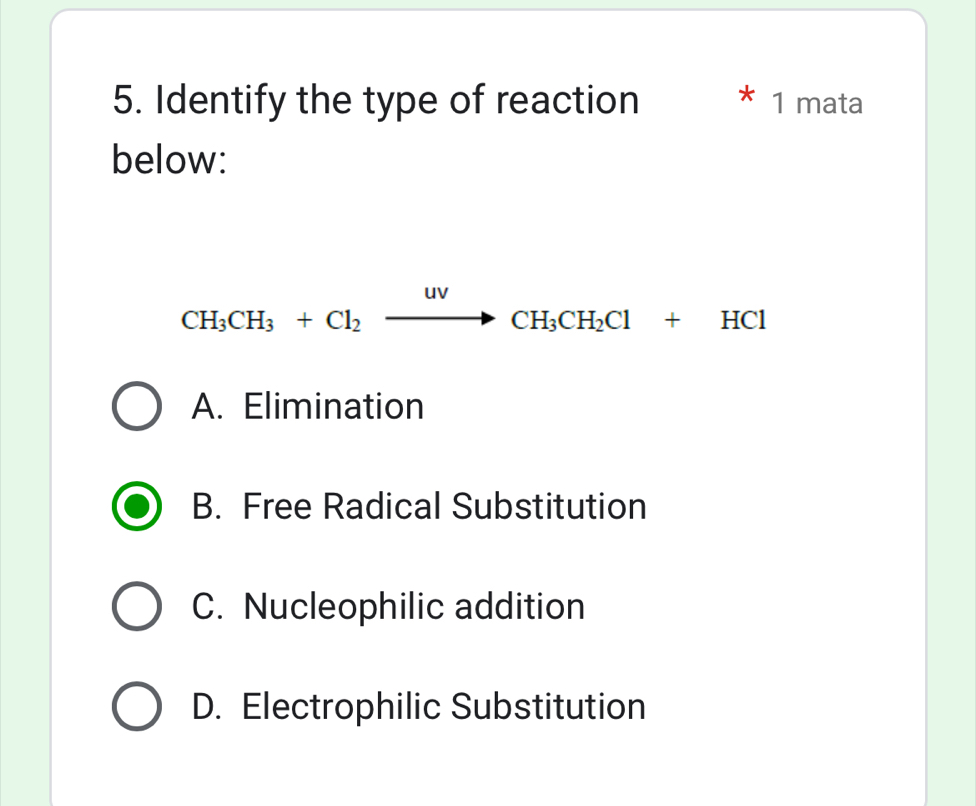Pick the Electrophilic Substitution radio button
The image size is (976, 806).
pyautogui.click(x=134, y=707)
